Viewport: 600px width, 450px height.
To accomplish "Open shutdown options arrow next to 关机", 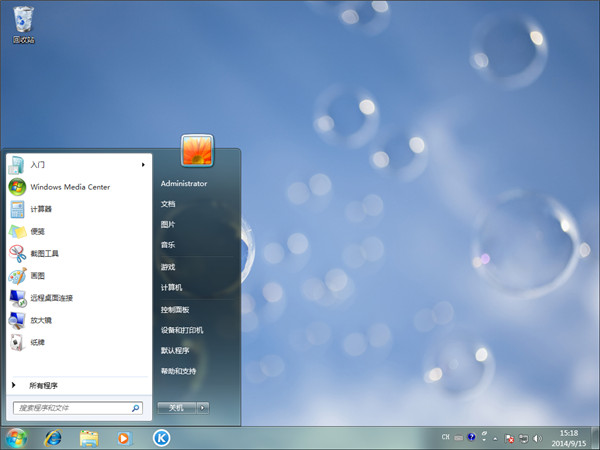I will click(203, 408).
